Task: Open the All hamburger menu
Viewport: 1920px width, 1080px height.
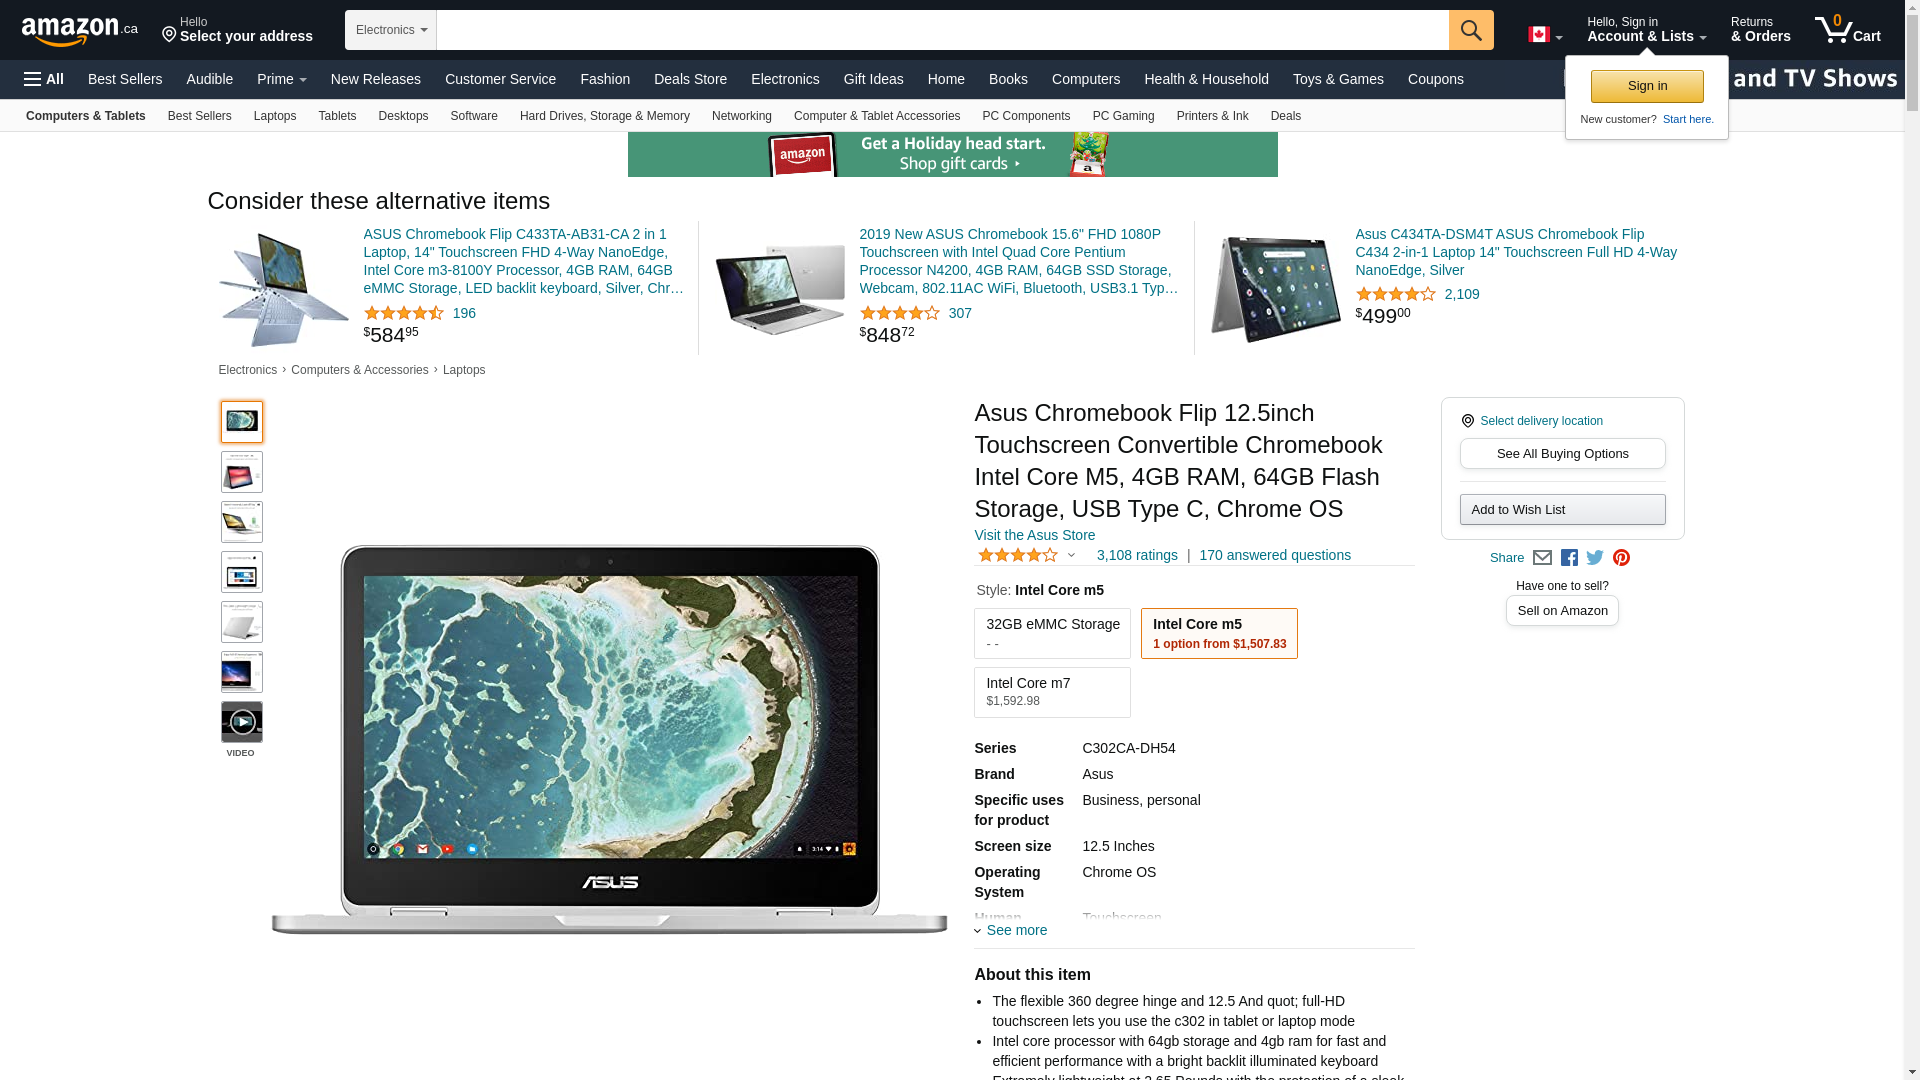Action: coord(44,79)
